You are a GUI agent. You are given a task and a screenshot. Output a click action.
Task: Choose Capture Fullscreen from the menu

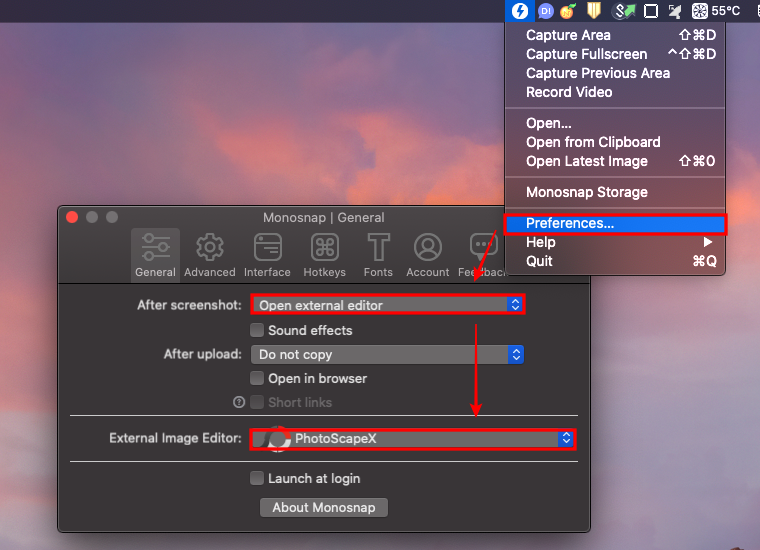coord(616,54)
